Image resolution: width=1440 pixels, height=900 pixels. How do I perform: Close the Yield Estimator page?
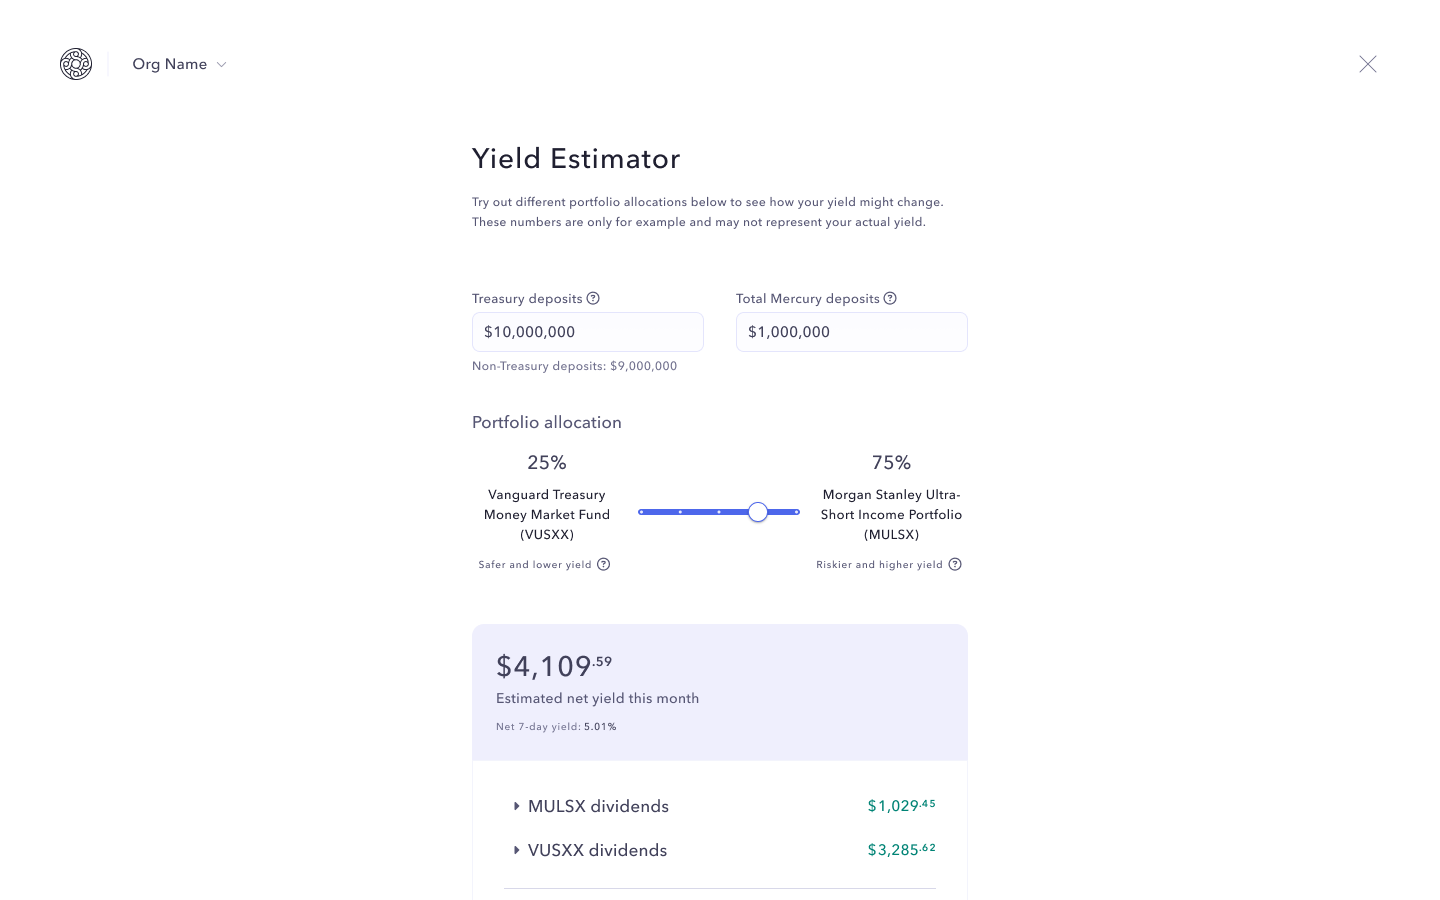click(1368, 64)
